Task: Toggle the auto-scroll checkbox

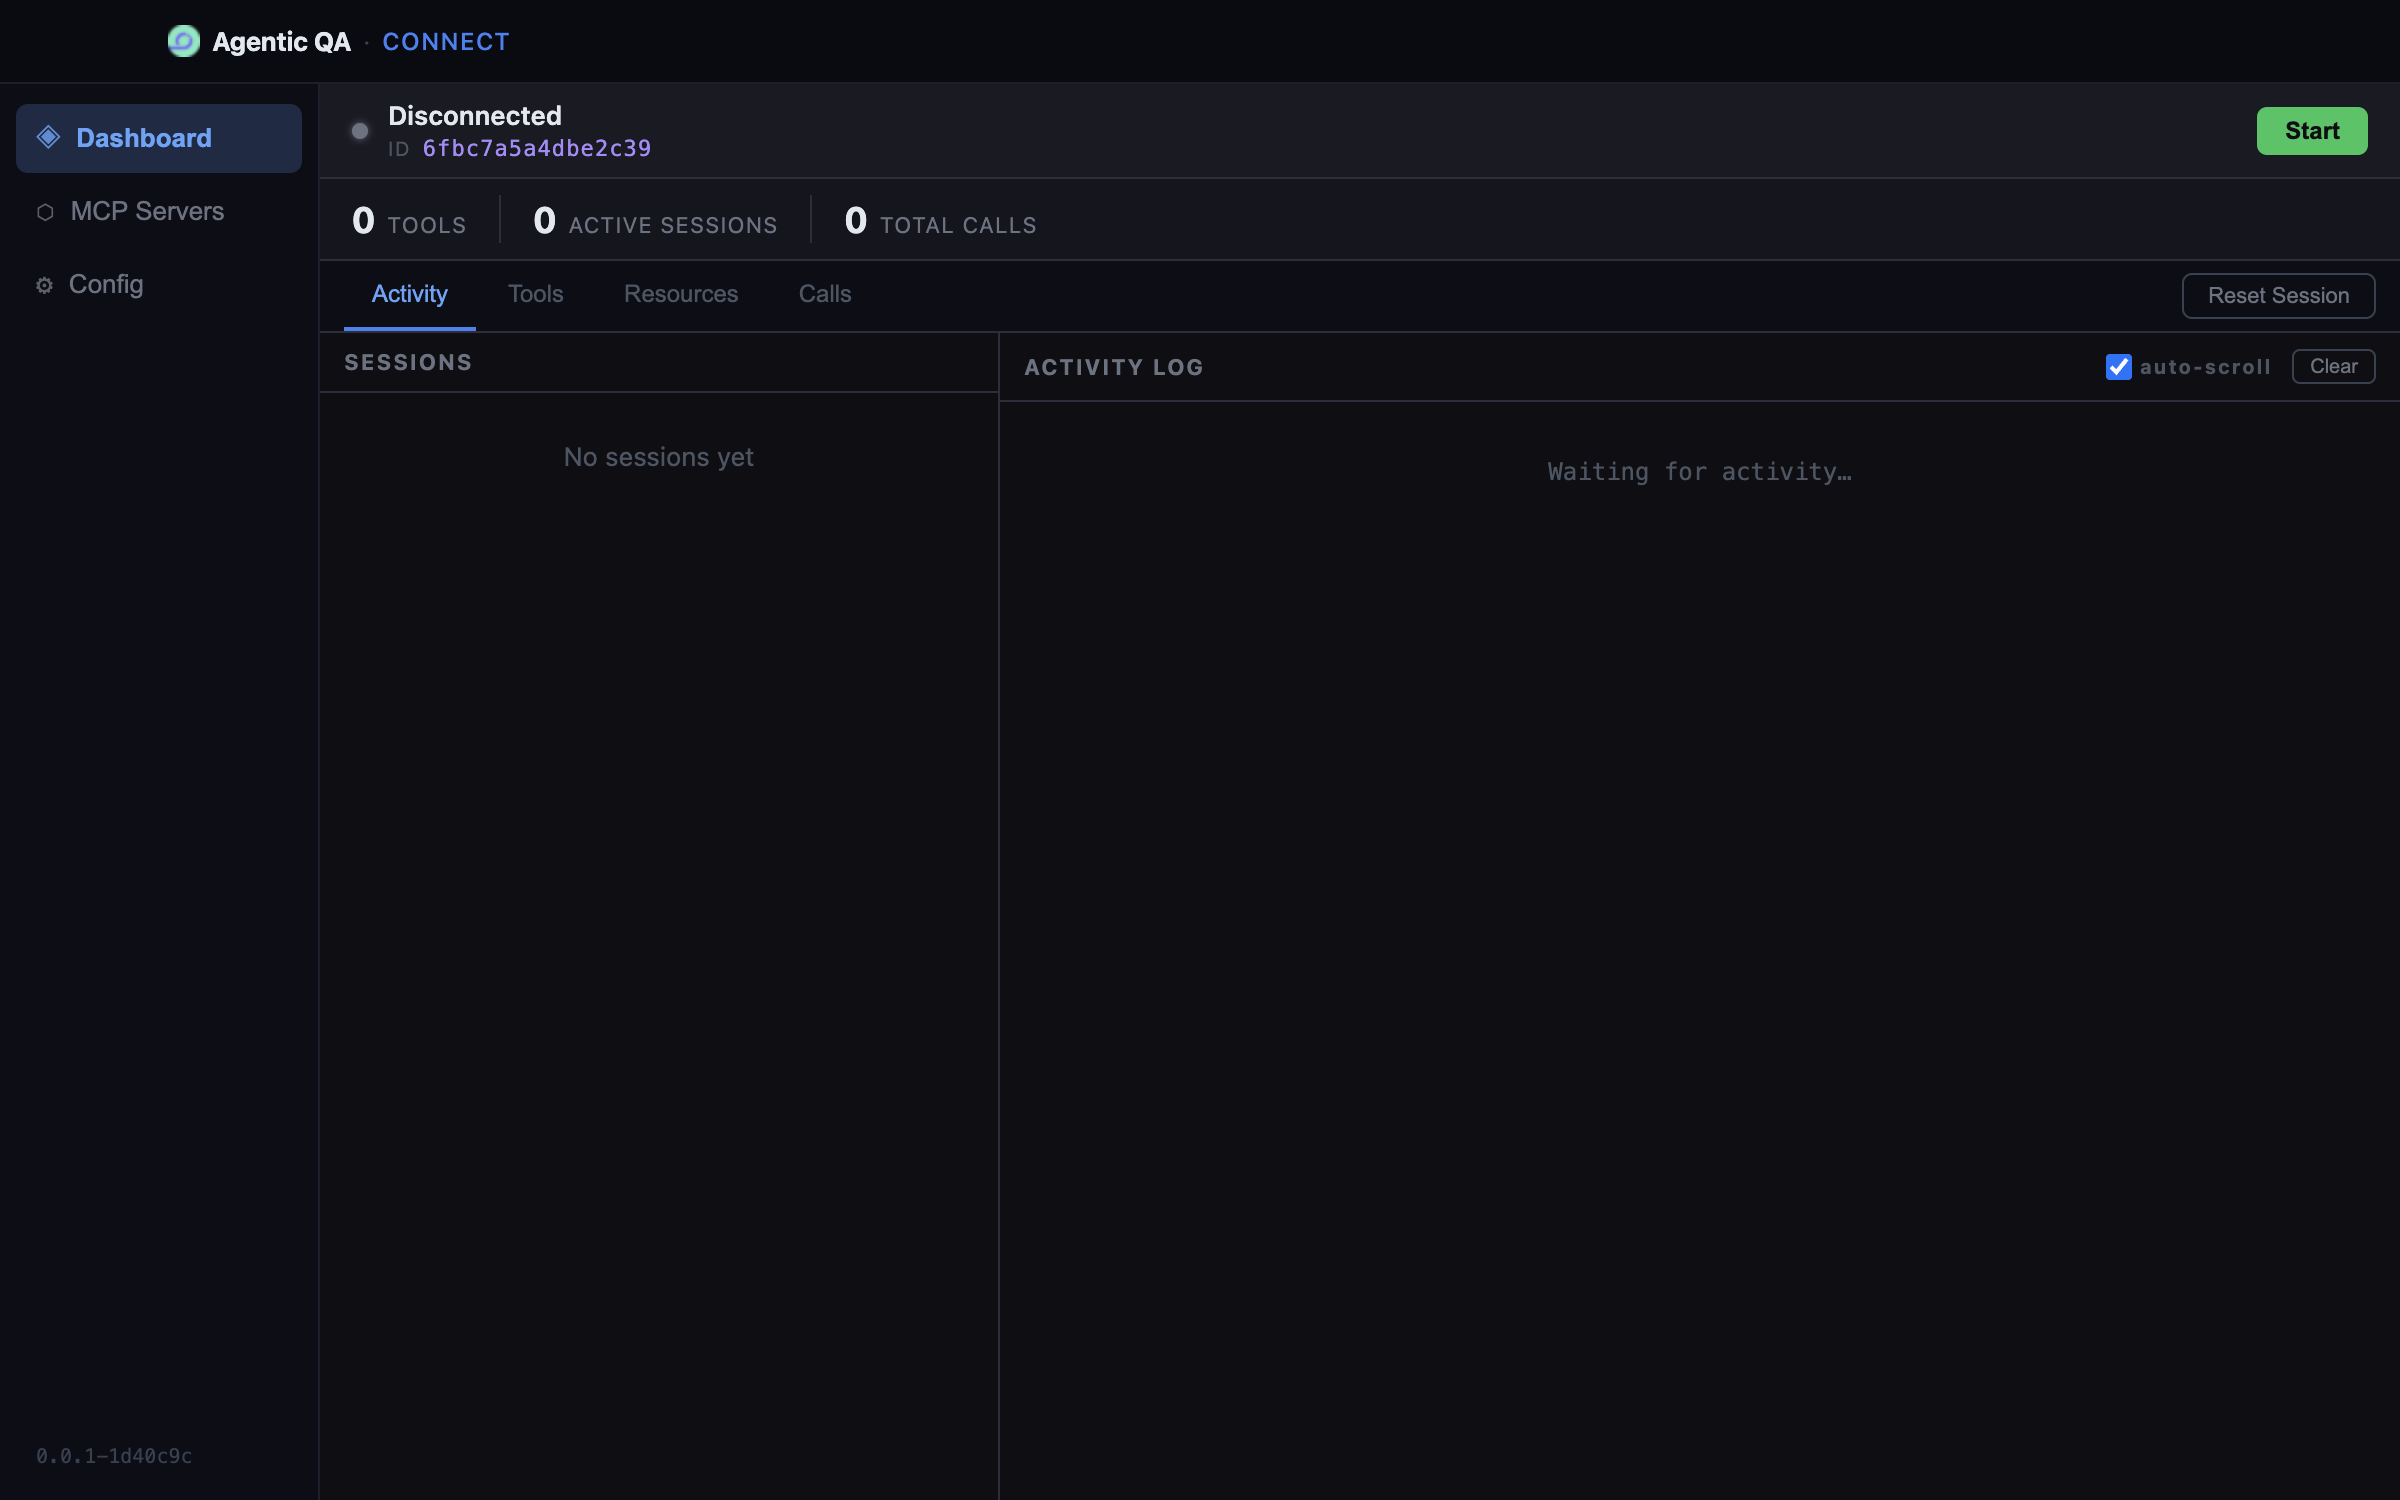Action: [x=2118, y=367]
